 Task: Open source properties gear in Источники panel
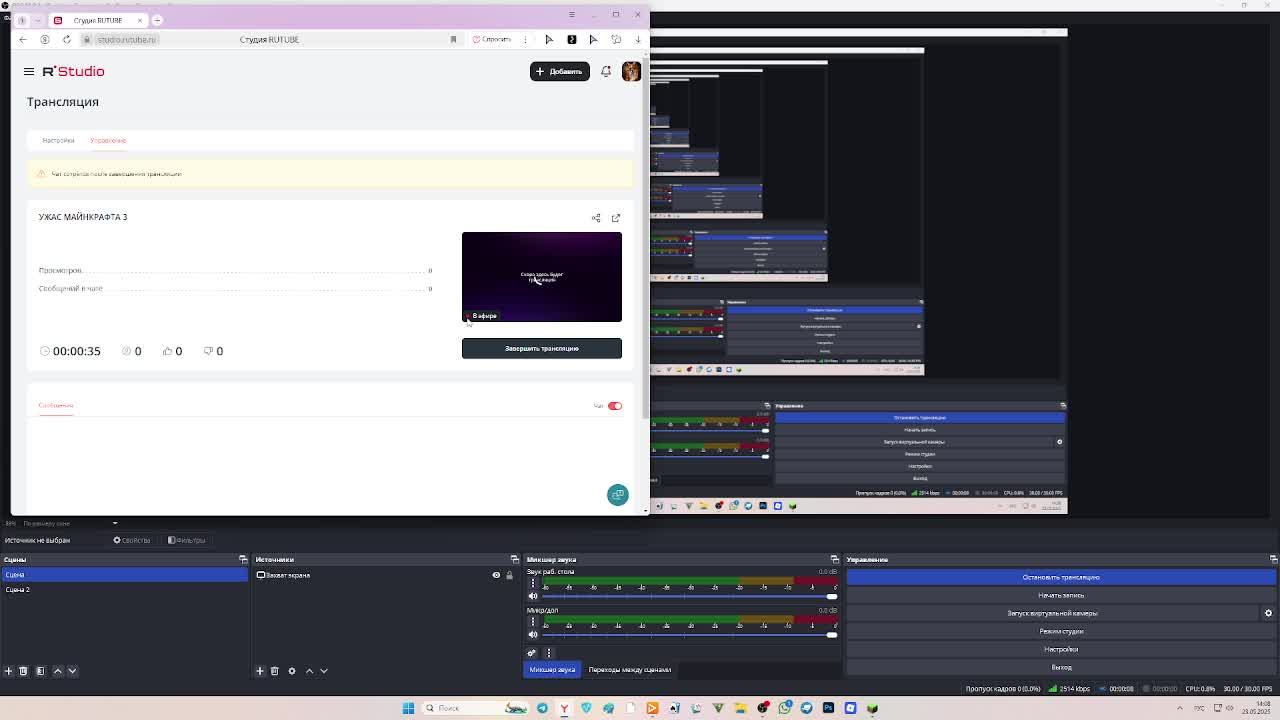[x=292, y=671]
